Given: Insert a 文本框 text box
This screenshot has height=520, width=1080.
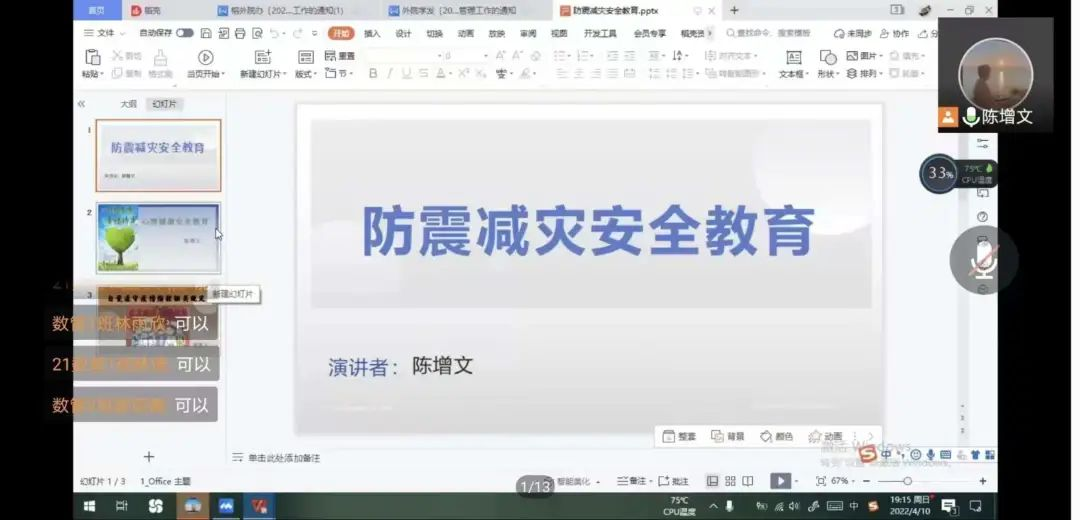Looking at the screenshot, I should (793, 57).
